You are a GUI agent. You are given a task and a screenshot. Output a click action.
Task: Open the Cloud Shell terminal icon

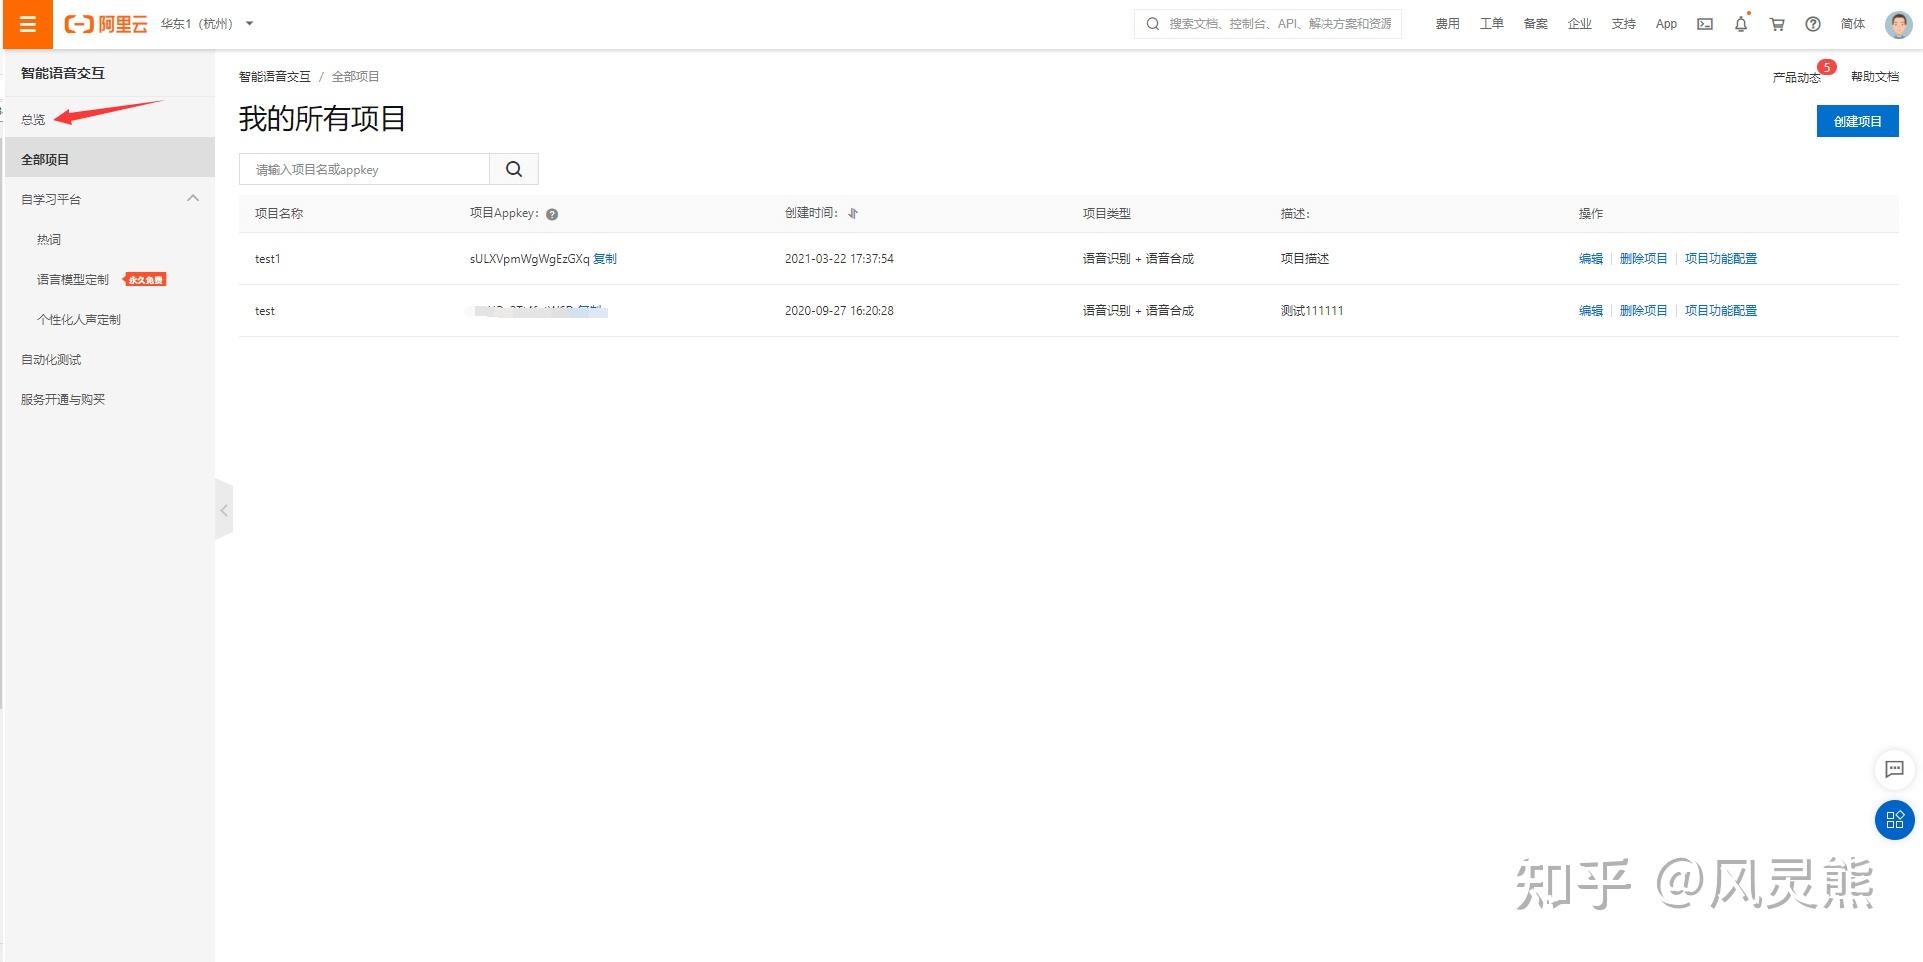coord(1703,23)
